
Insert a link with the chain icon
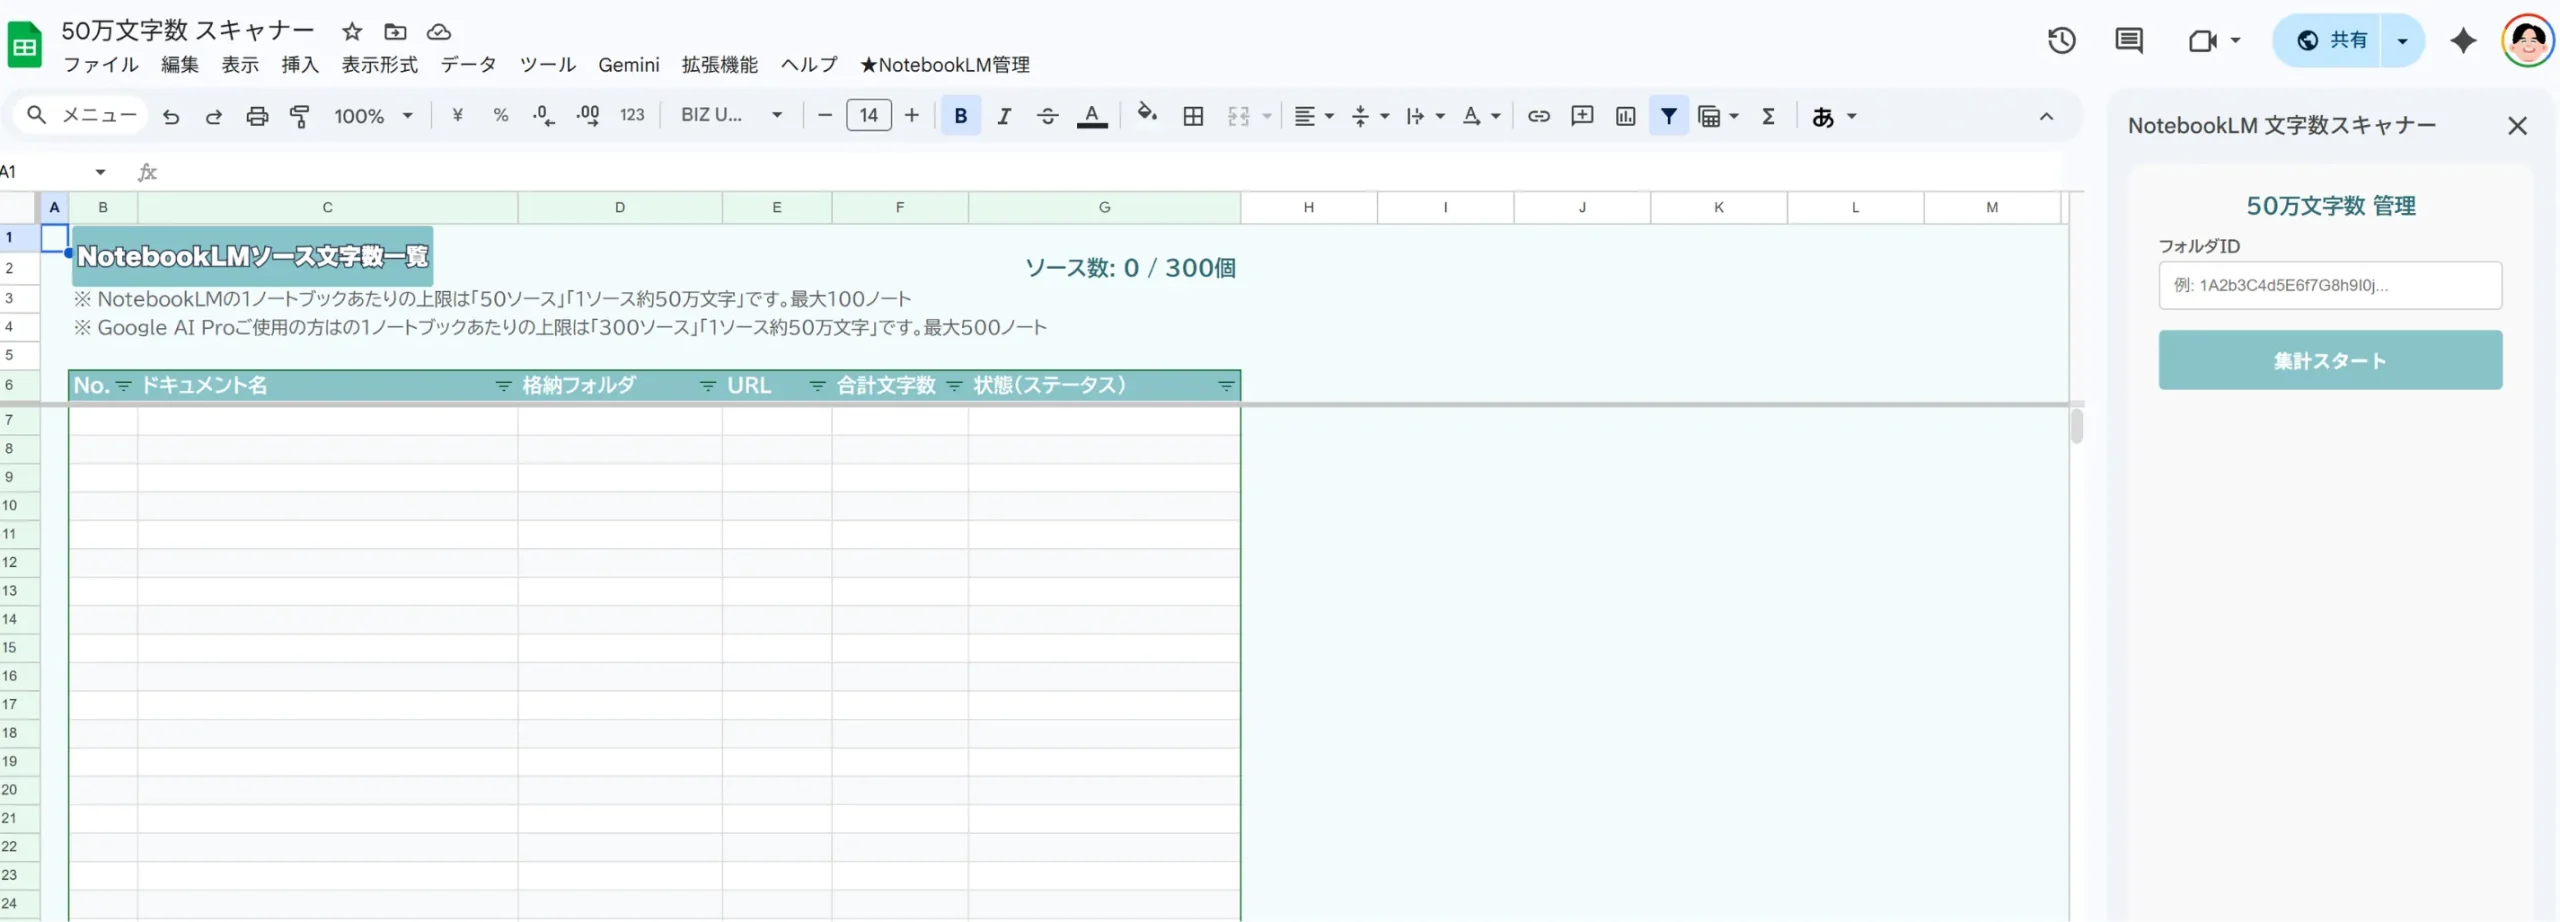click(1538, 116)
